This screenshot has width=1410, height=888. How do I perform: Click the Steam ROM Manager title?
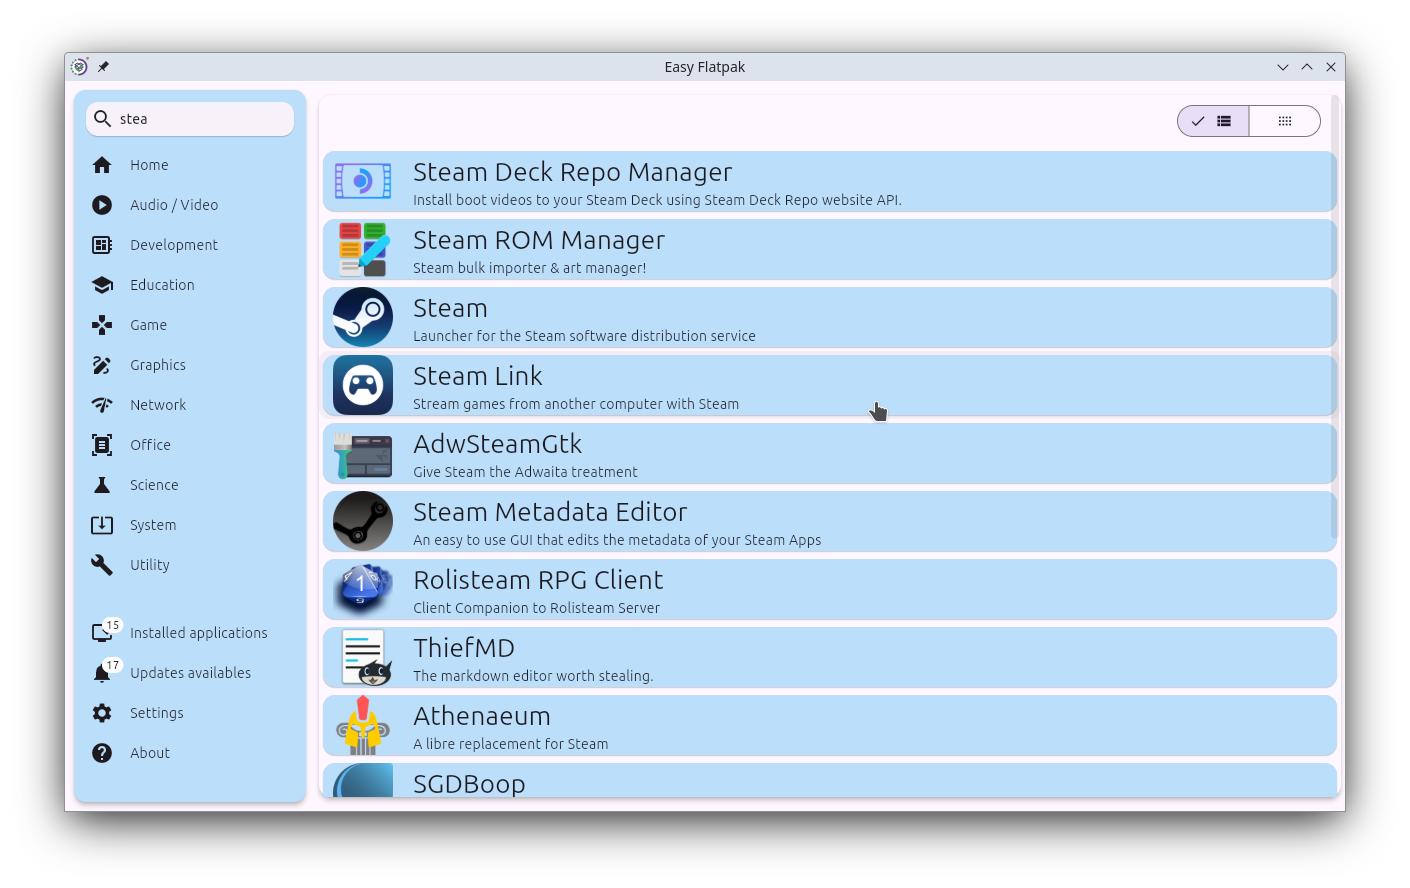pos(539,240)
